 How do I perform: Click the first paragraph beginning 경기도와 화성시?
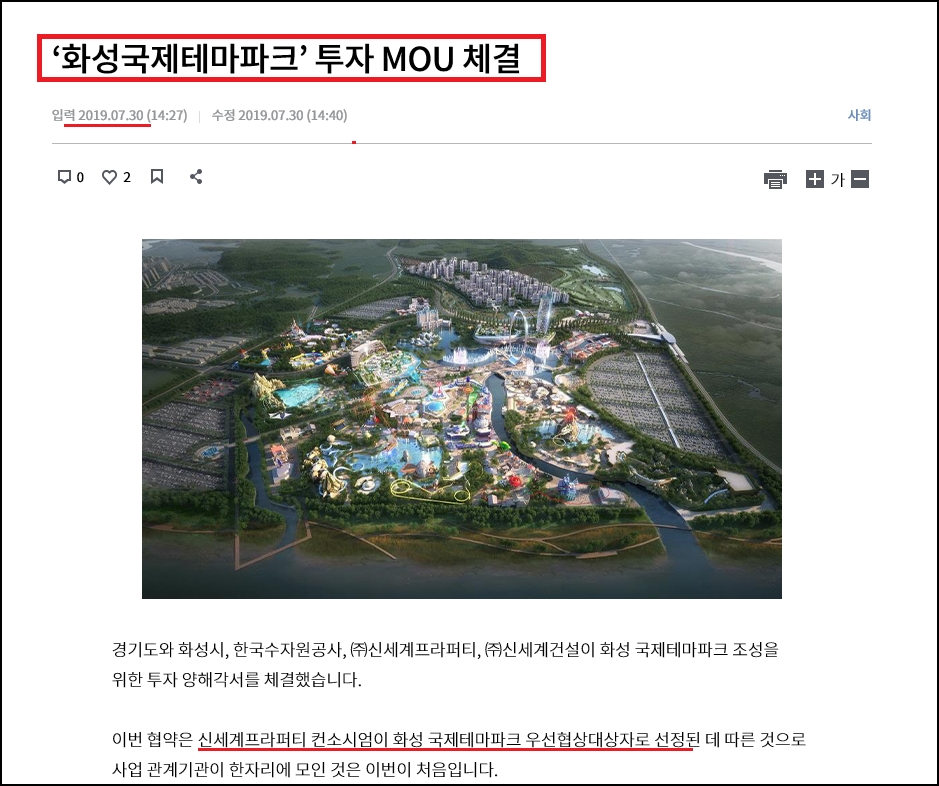point(445,650)
